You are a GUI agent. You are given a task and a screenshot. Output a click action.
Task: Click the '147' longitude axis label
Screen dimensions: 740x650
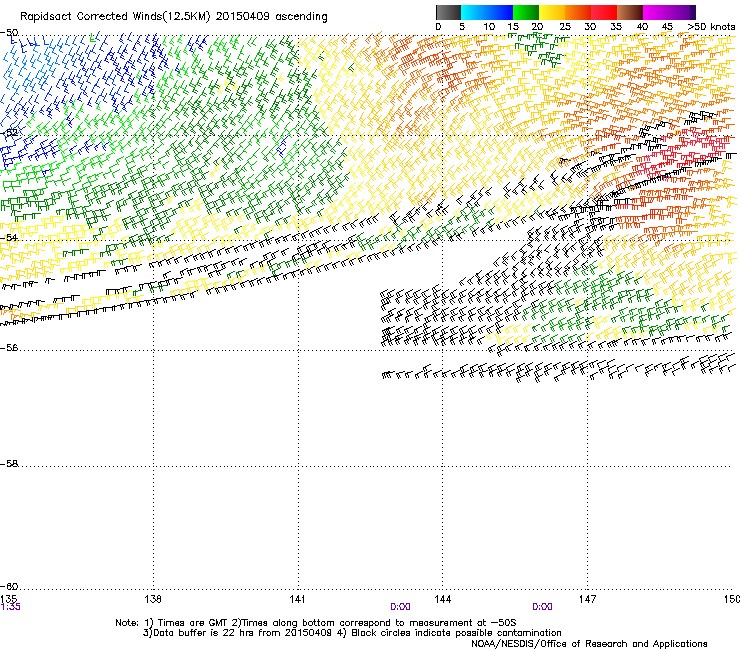point(587,599)
